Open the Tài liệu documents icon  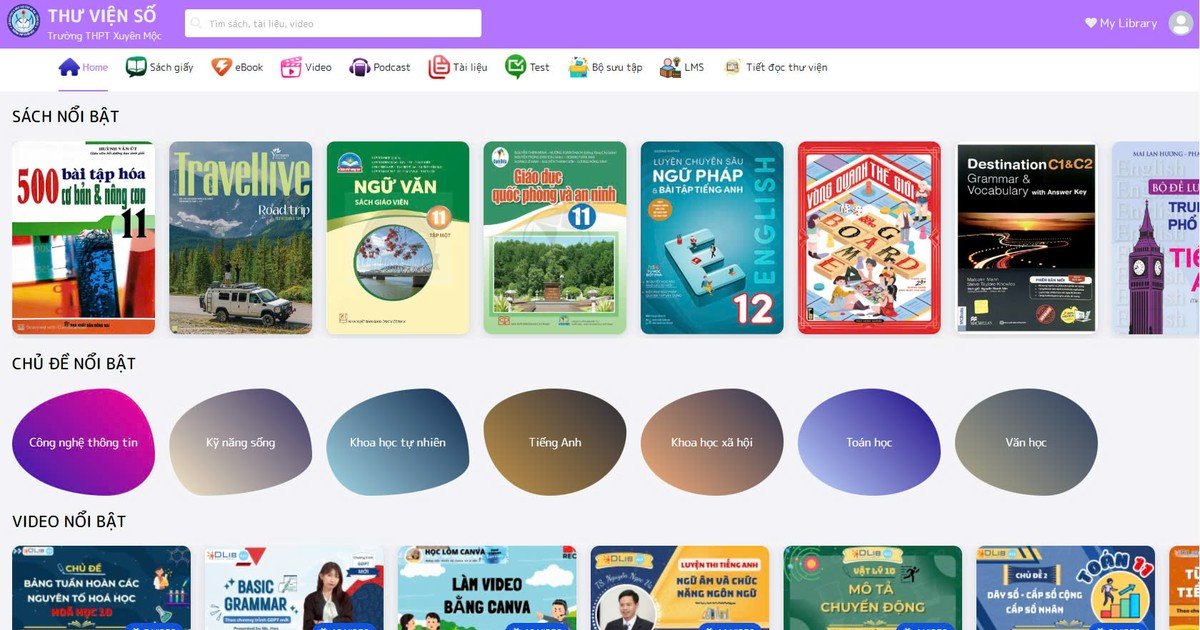[439, 67]
